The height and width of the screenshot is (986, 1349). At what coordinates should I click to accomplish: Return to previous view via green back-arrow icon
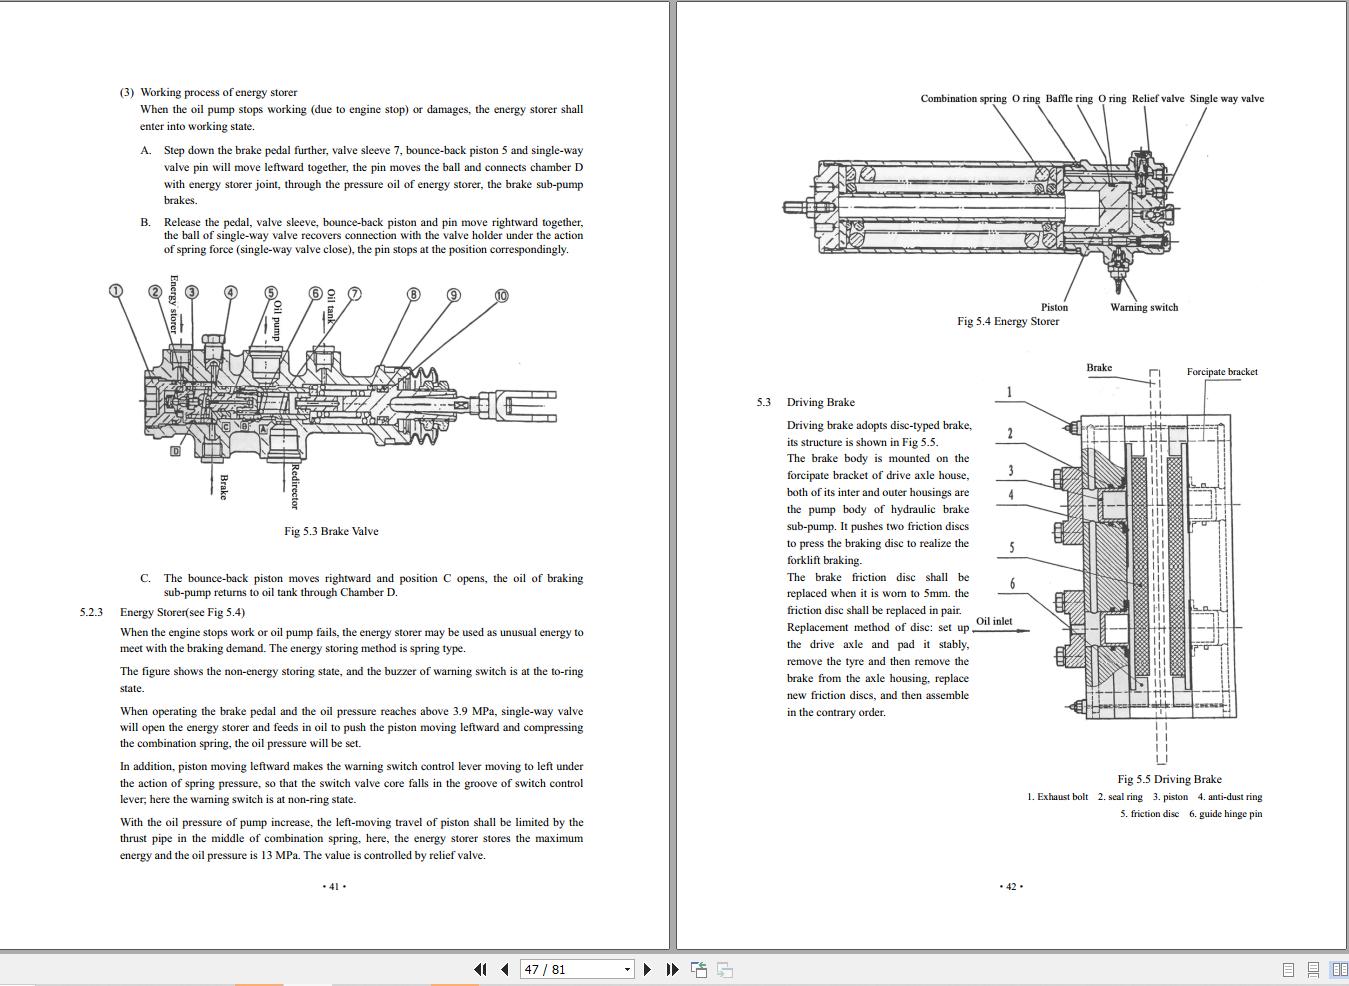coord(698,969)
